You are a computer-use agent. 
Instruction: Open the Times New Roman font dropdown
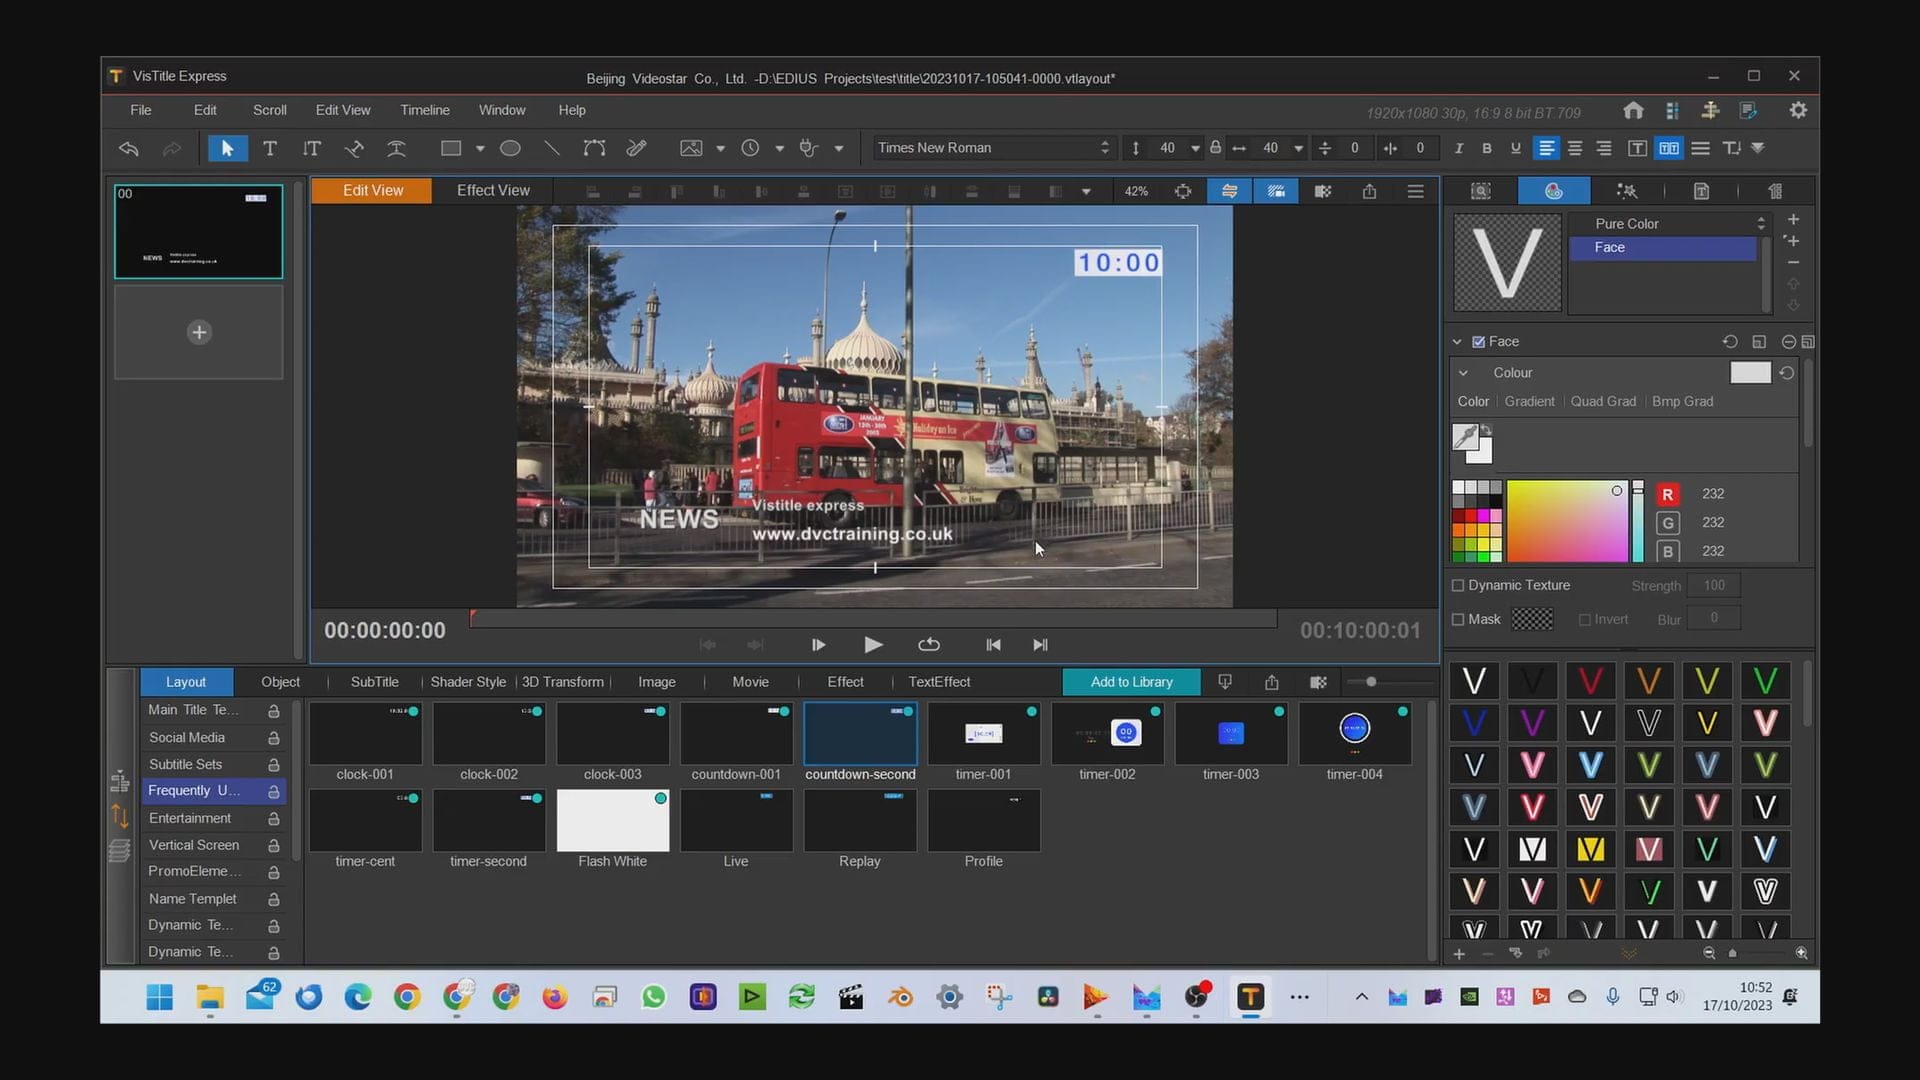[992, 148]
